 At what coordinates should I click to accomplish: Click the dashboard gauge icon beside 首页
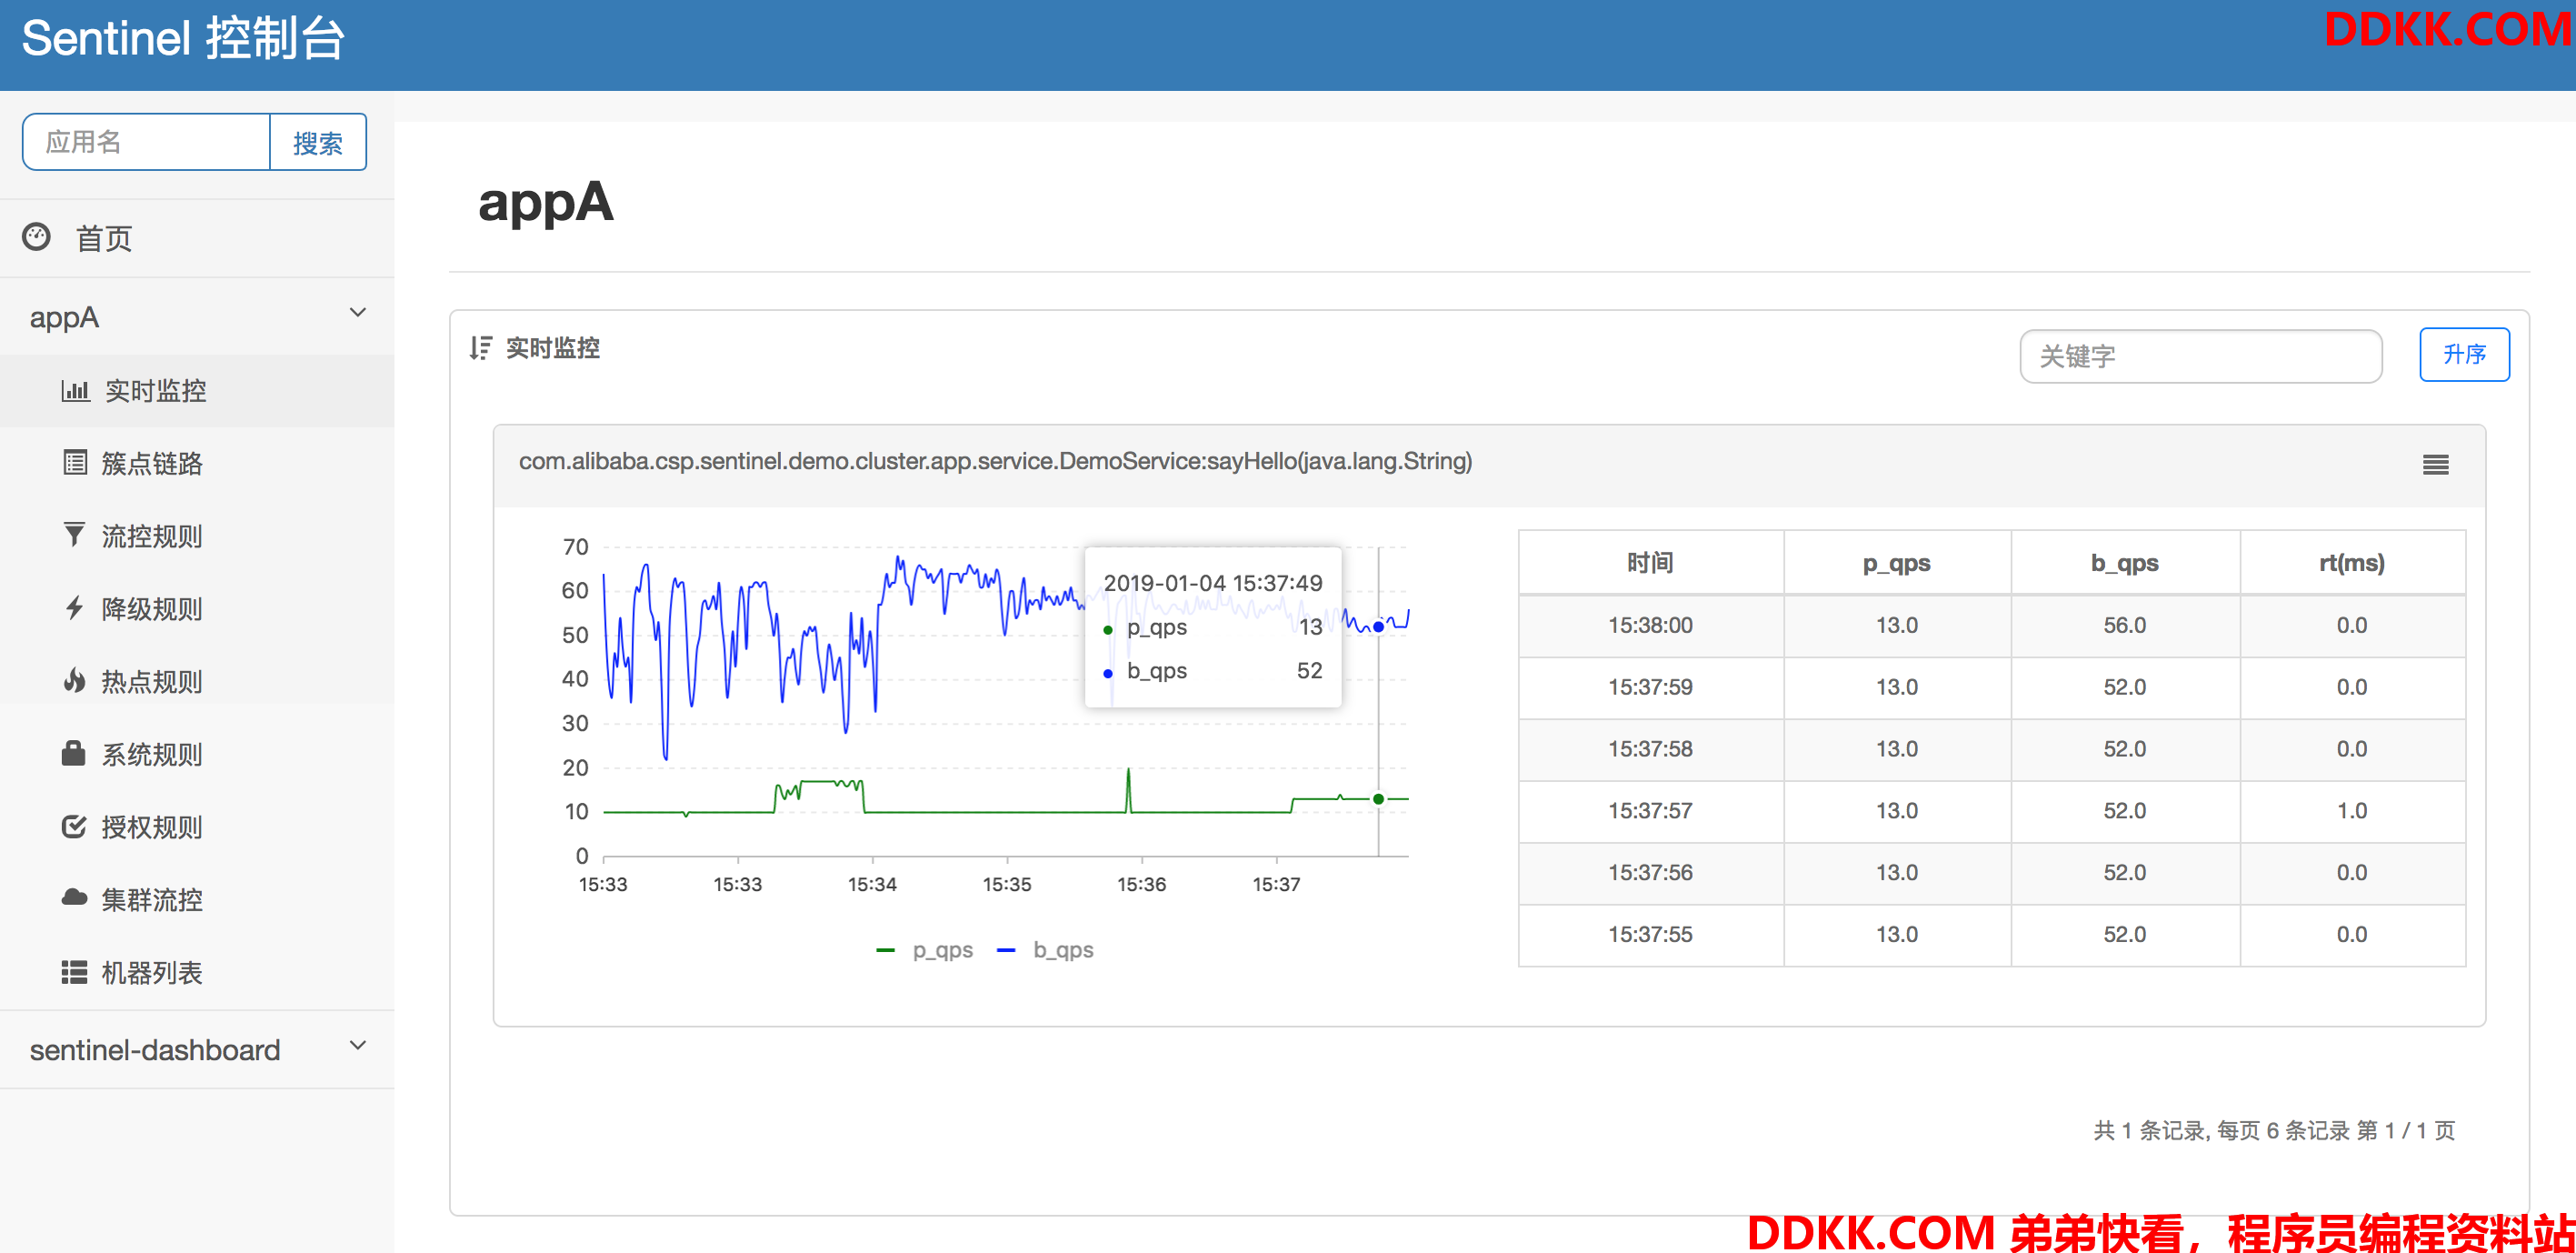click(36, 237)
